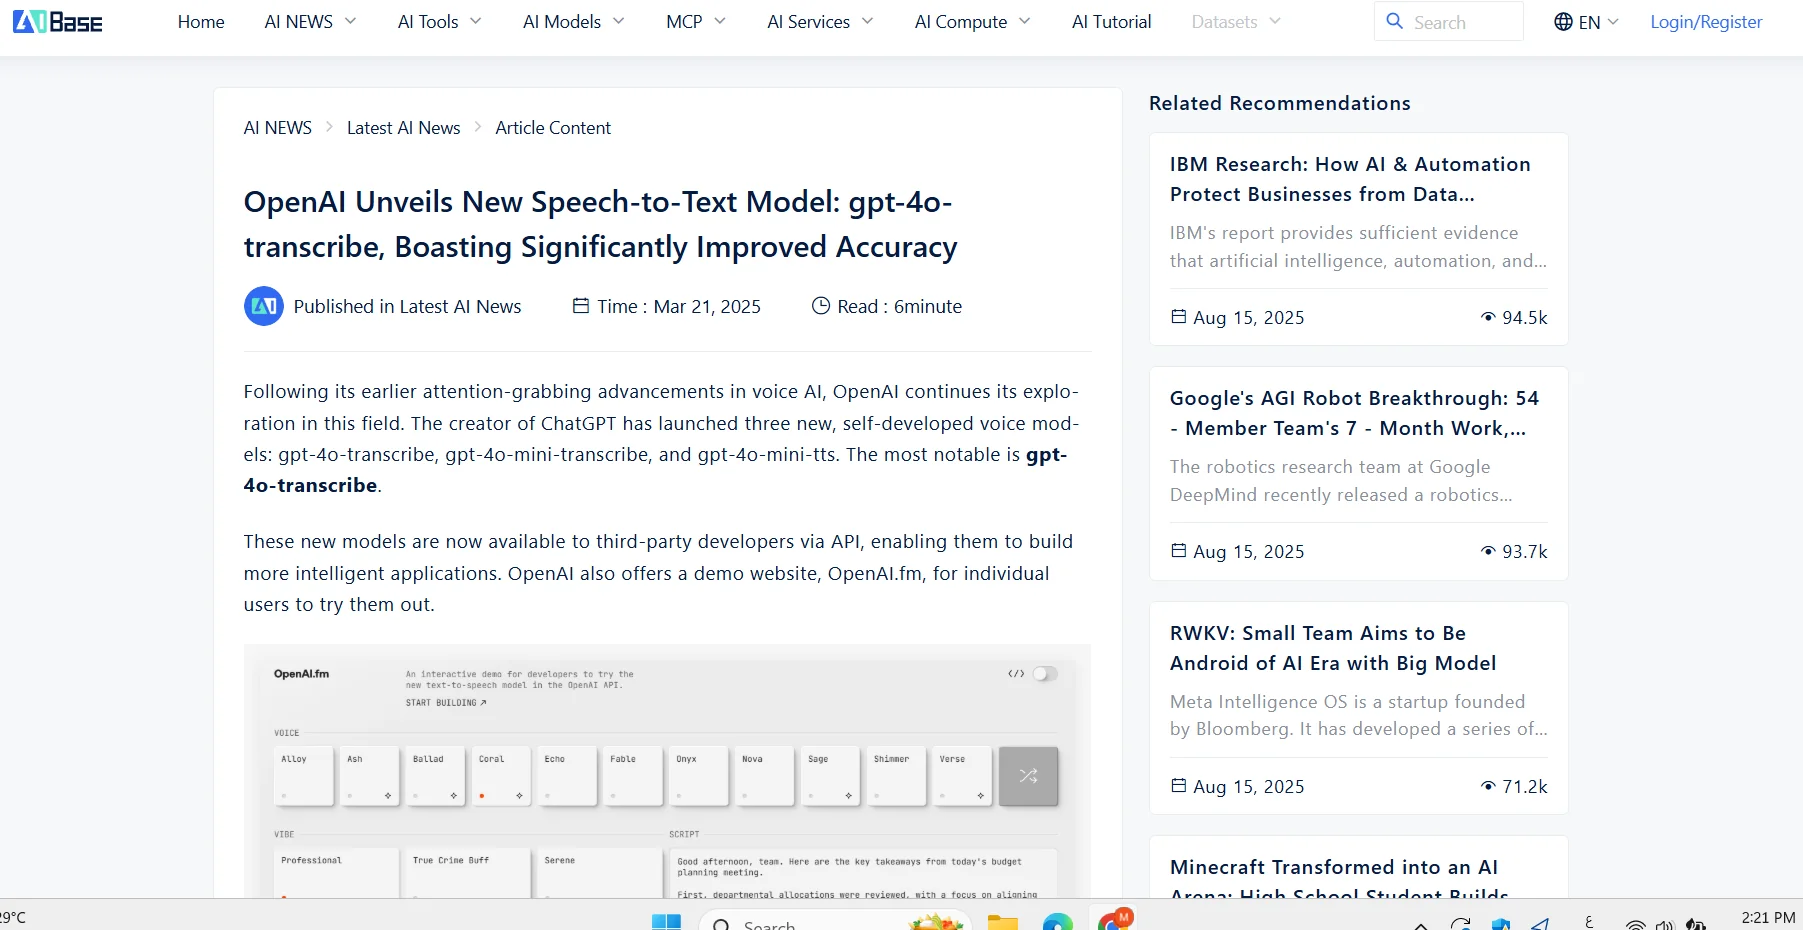1803x930 pixels.
Task: Expand the AI Models dropdown
Action: coord(573,22)
